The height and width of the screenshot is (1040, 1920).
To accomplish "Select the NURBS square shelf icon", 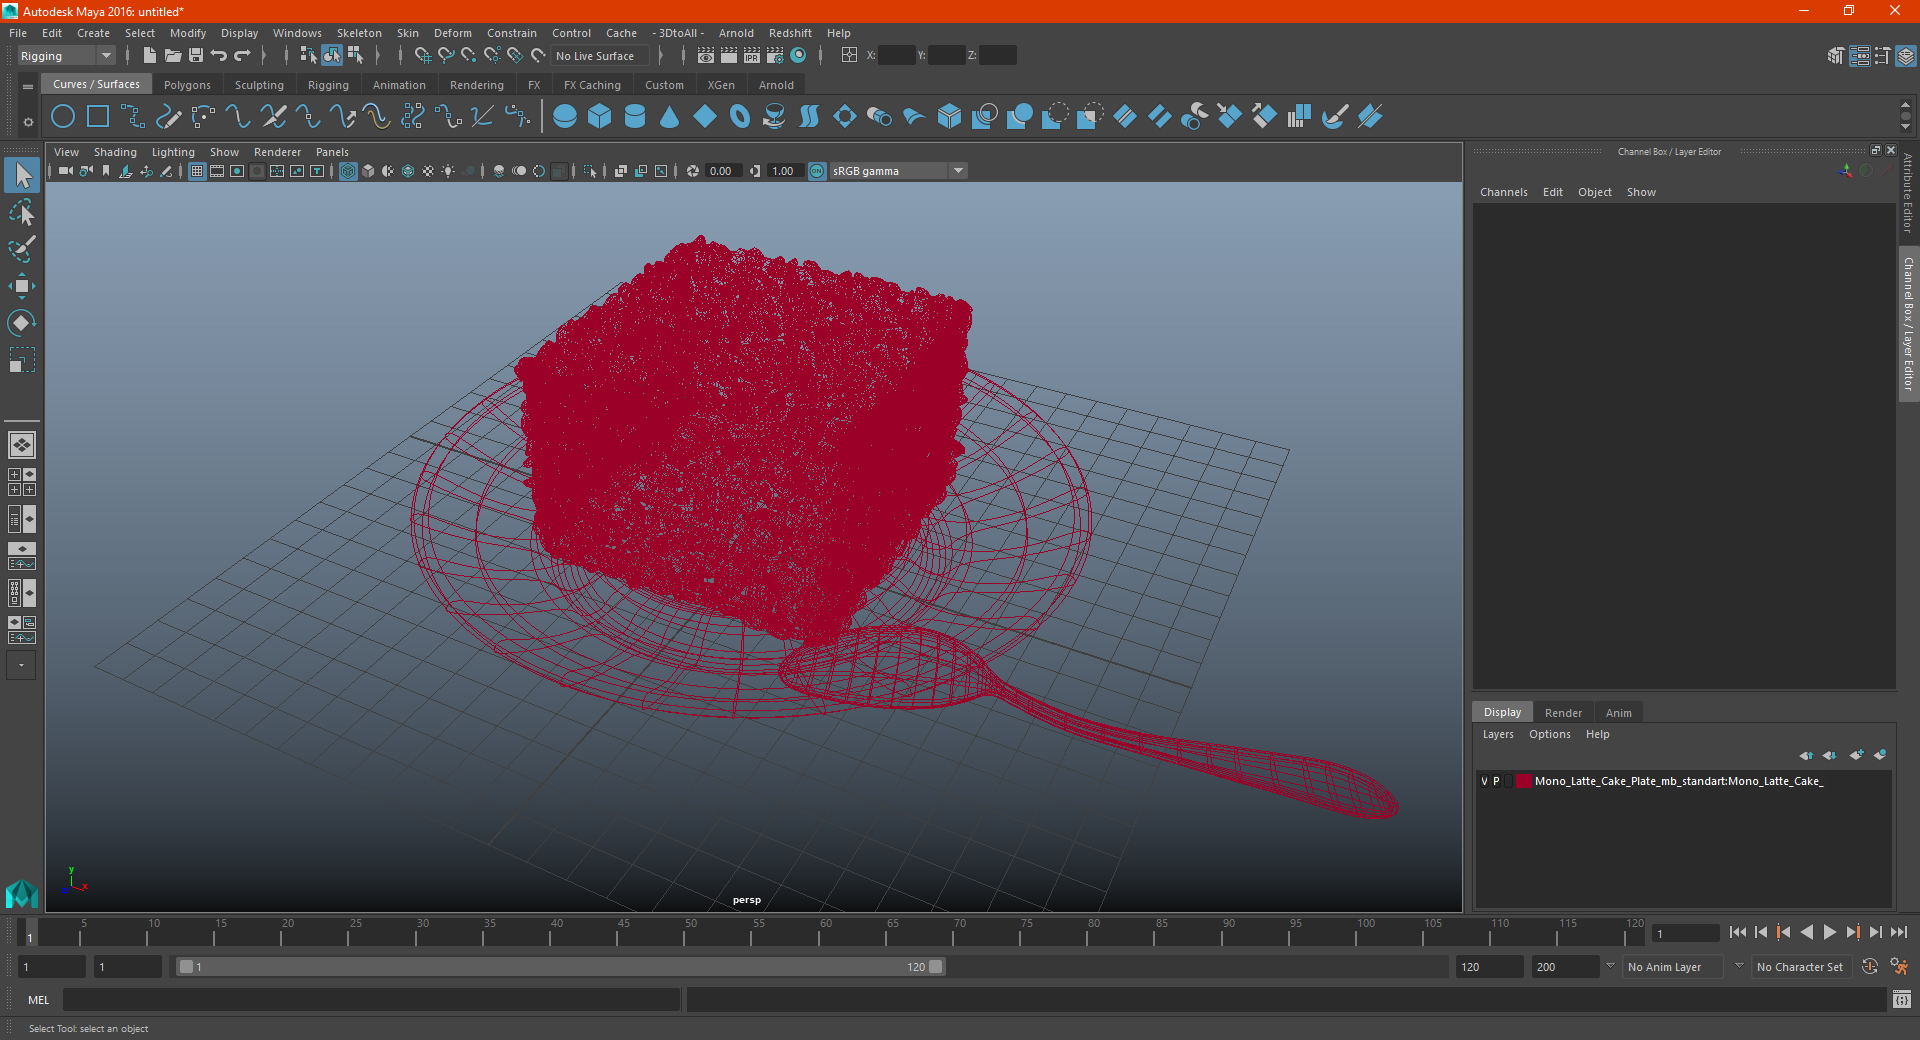I will (98, 117).
